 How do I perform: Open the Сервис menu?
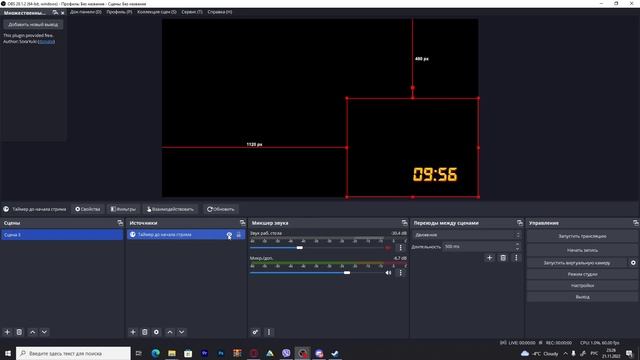tap(192, 12)
